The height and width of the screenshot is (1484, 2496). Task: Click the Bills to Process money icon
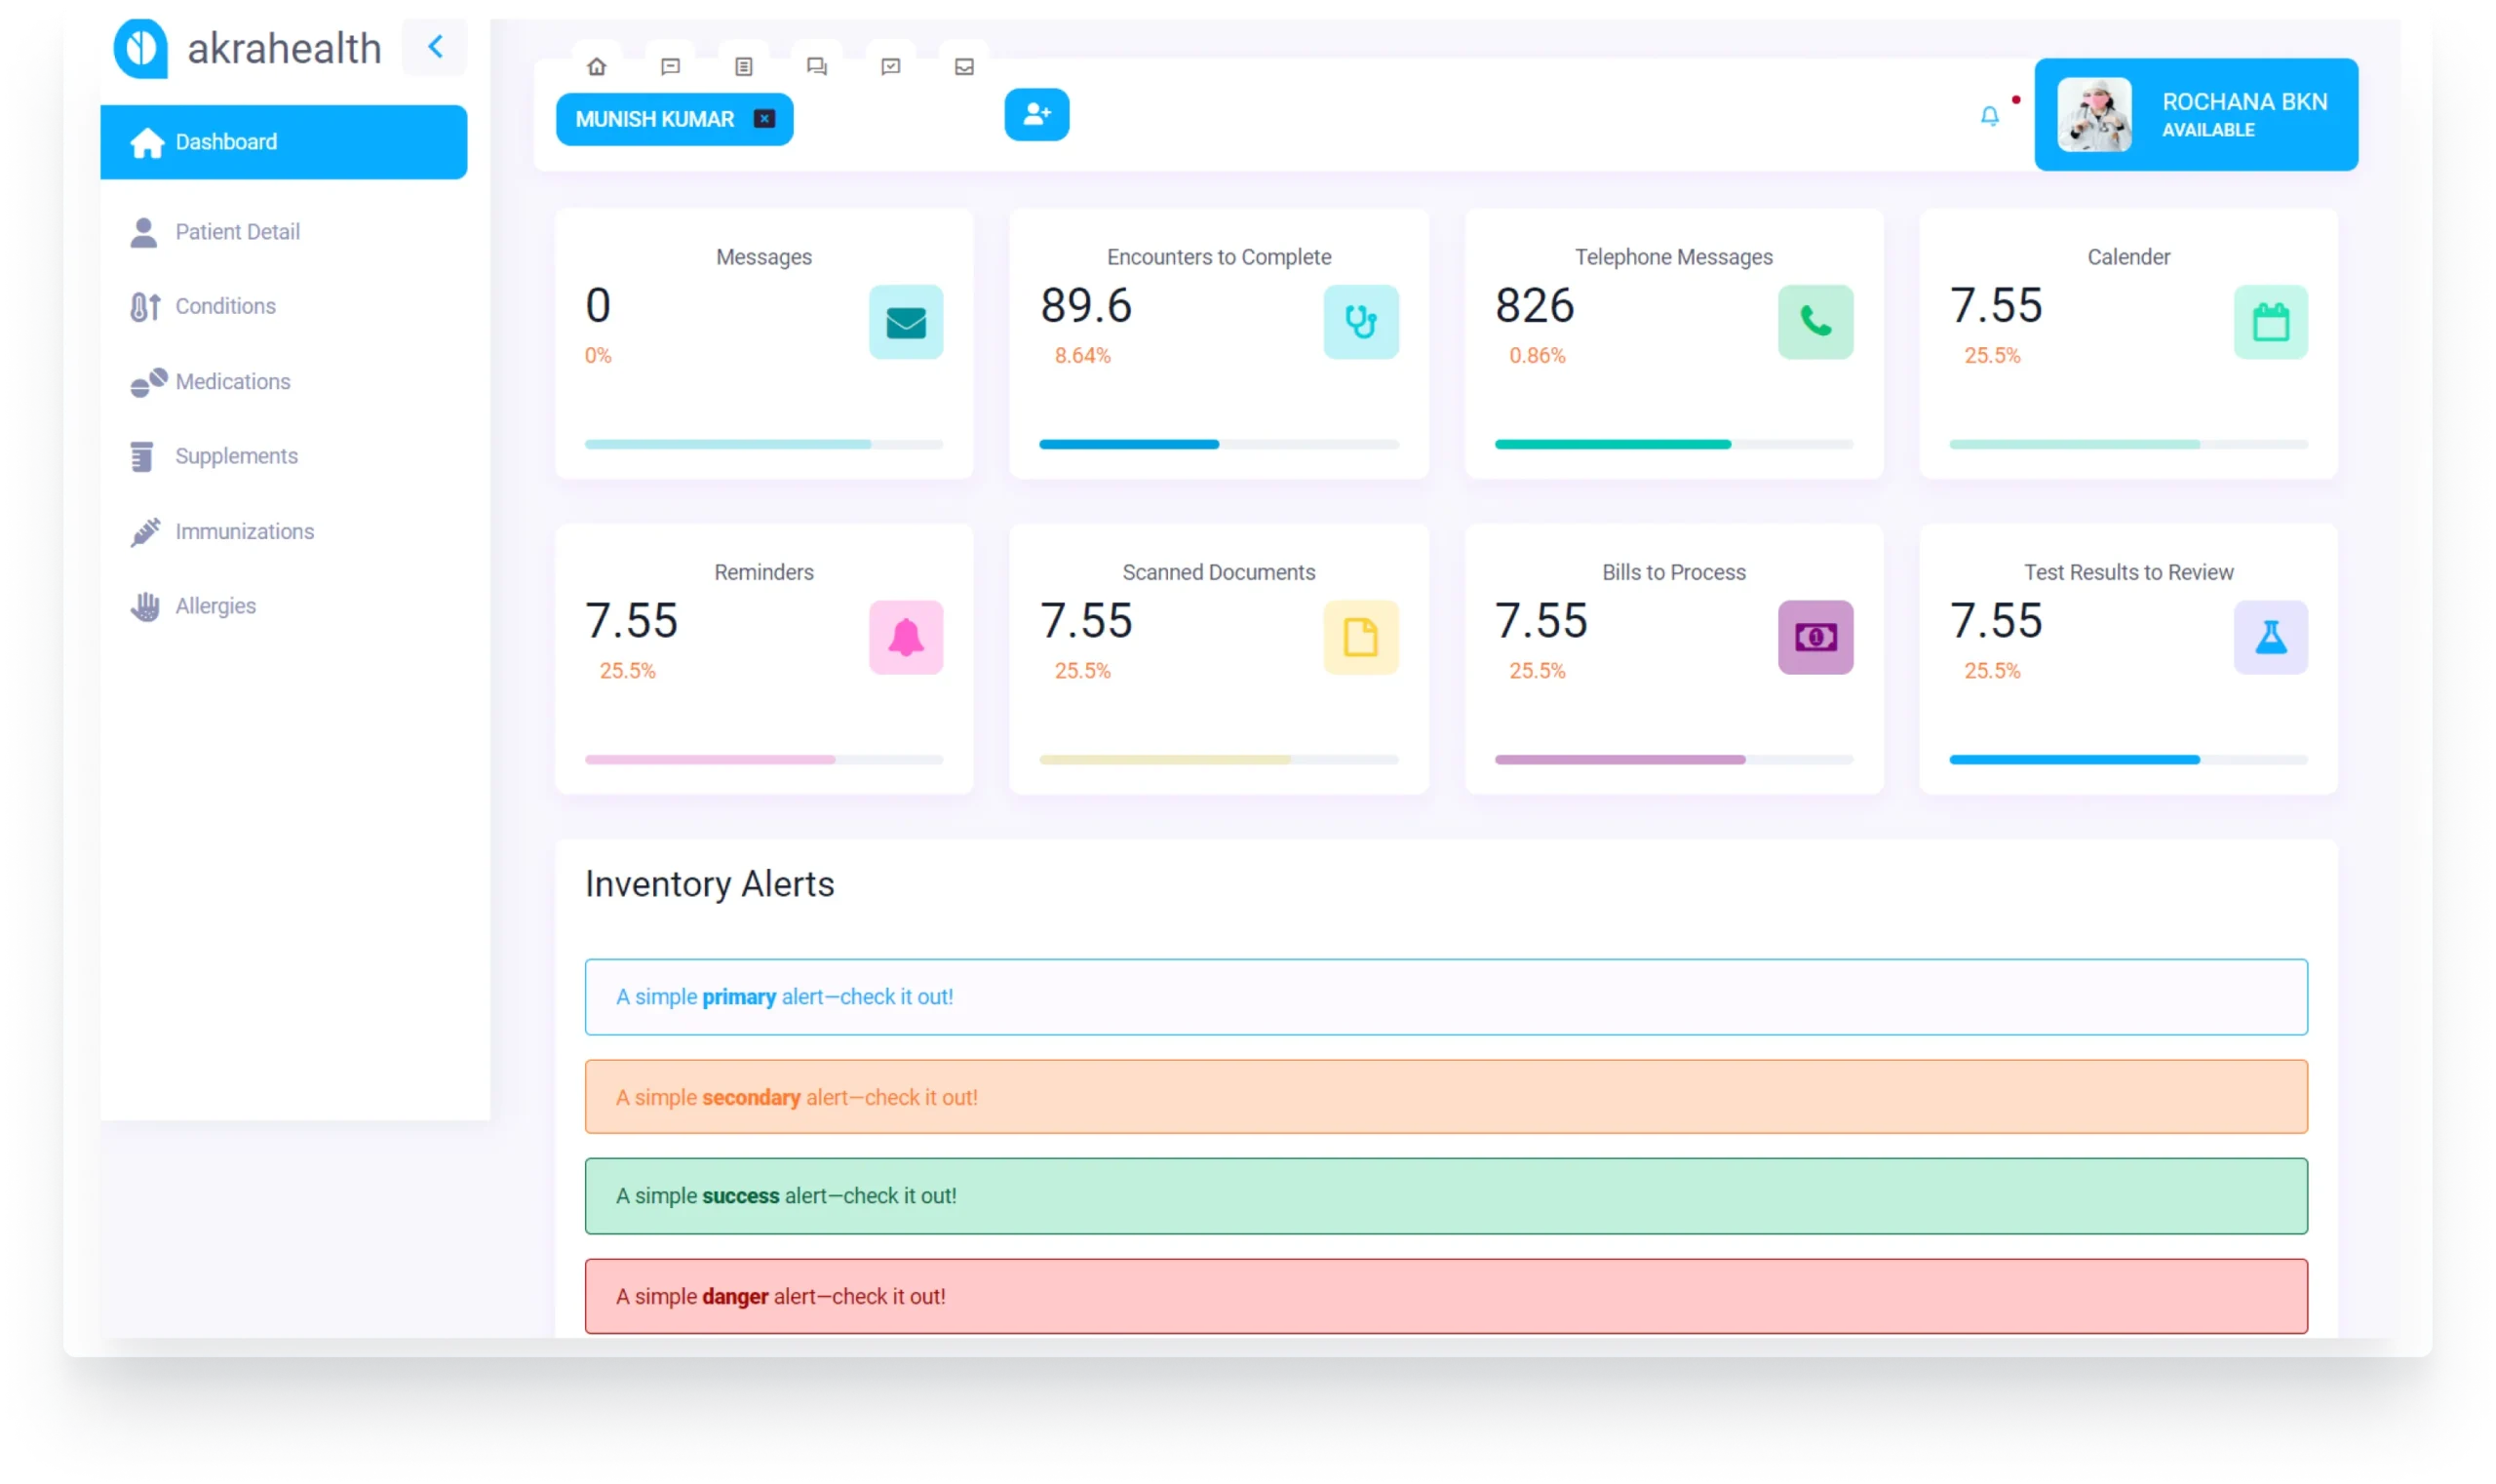1816,637
